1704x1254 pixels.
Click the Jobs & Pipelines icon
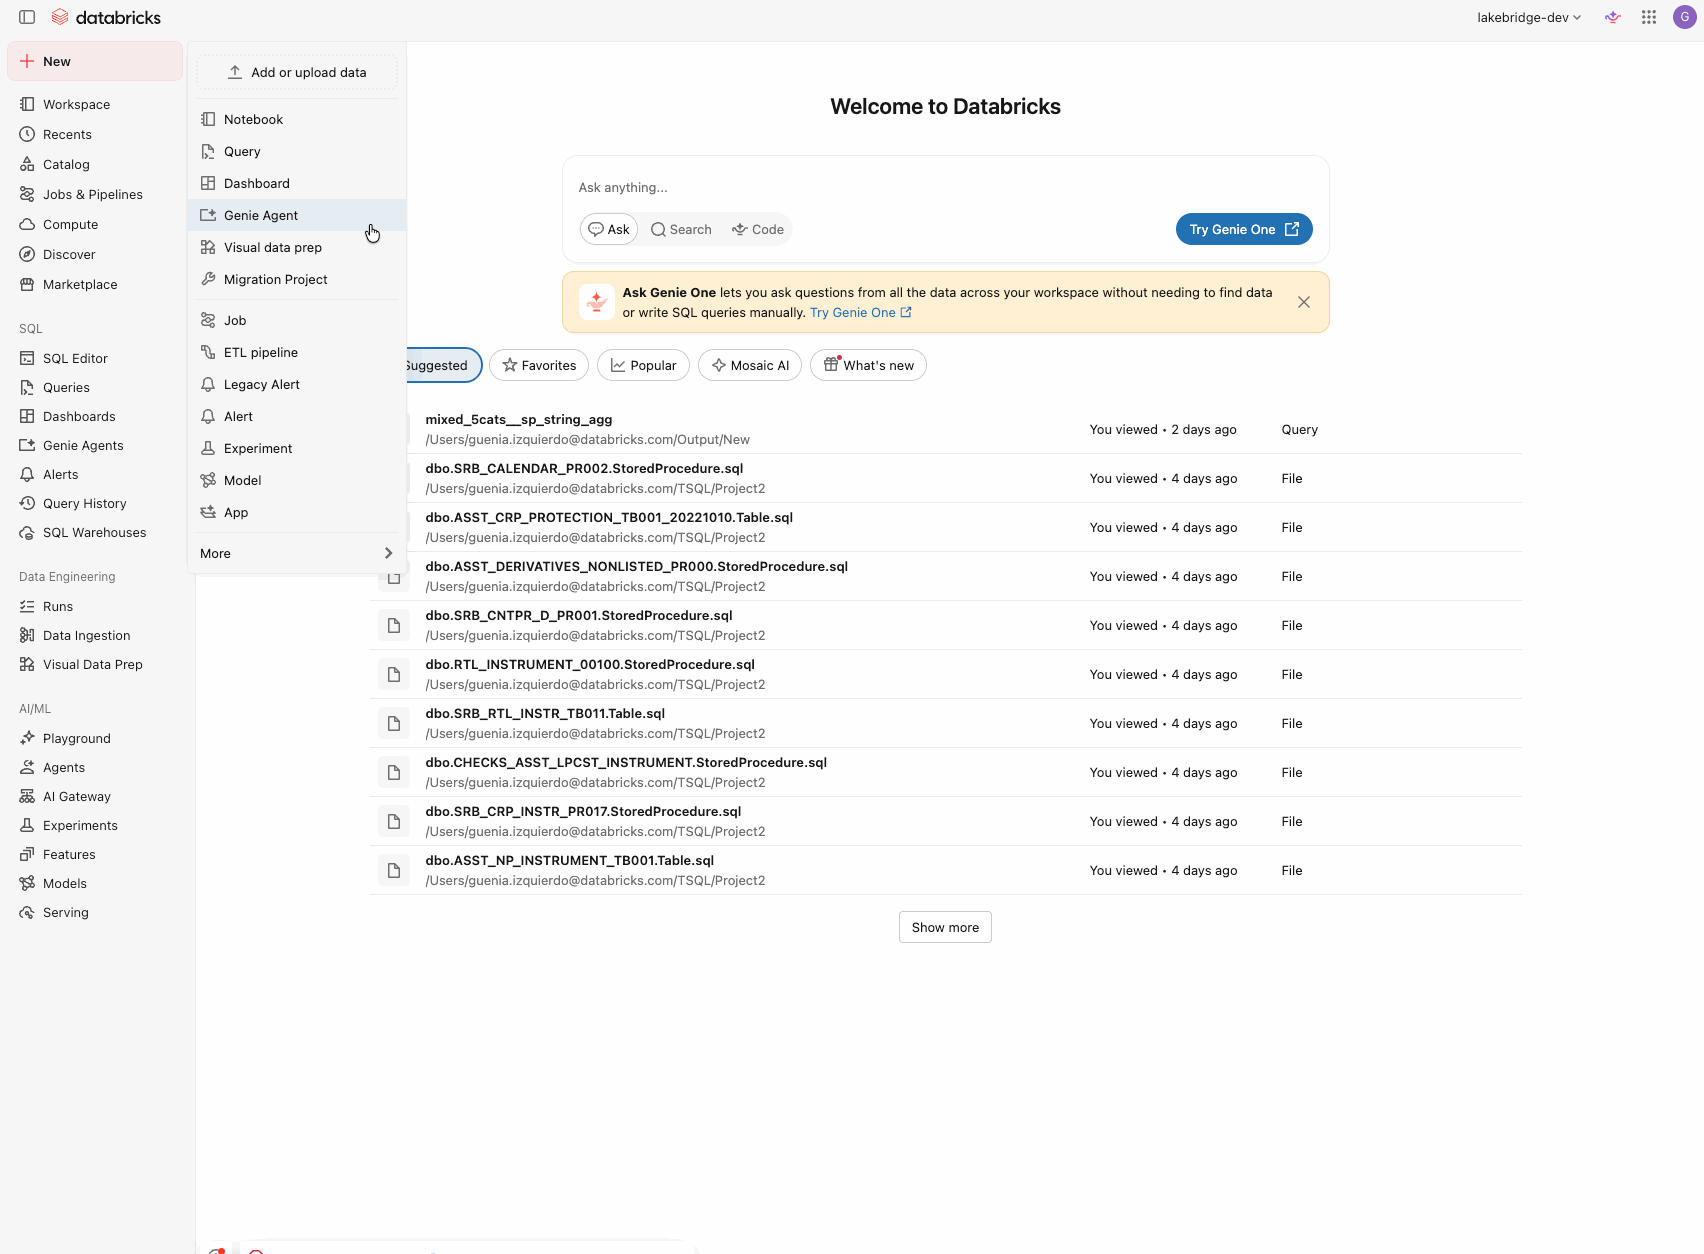27,194
